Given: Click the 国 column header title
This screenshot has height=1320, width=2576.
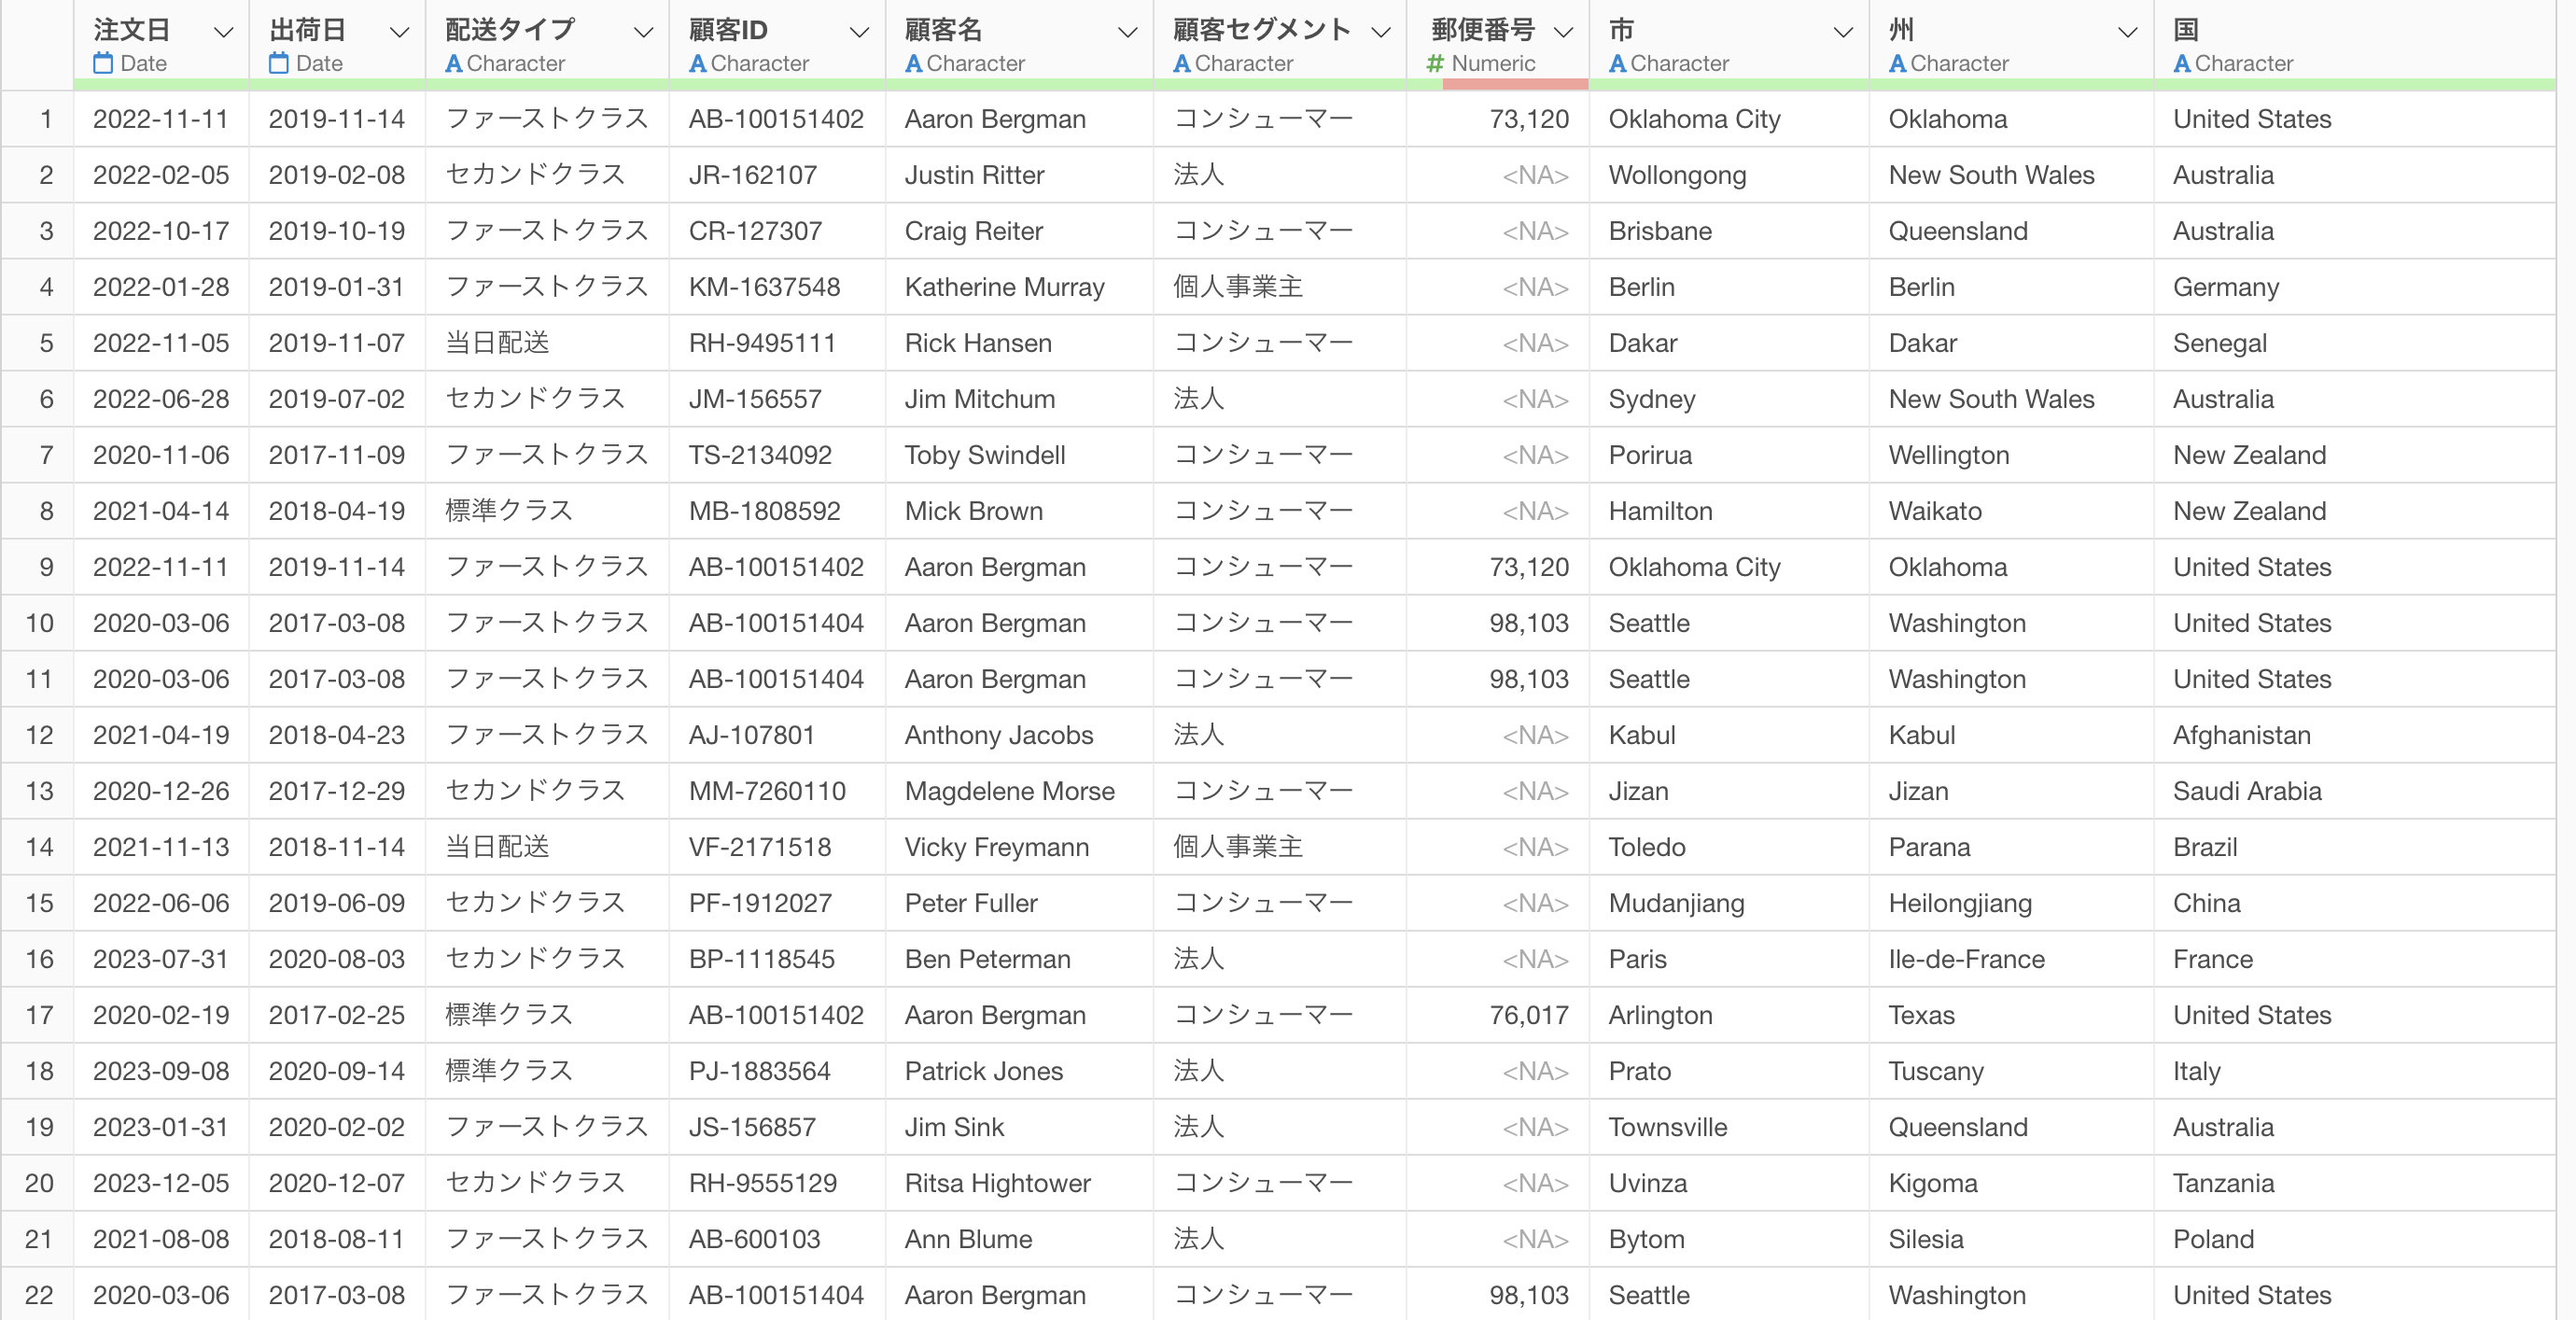Looking at the screenshot, I should 2186,30.
